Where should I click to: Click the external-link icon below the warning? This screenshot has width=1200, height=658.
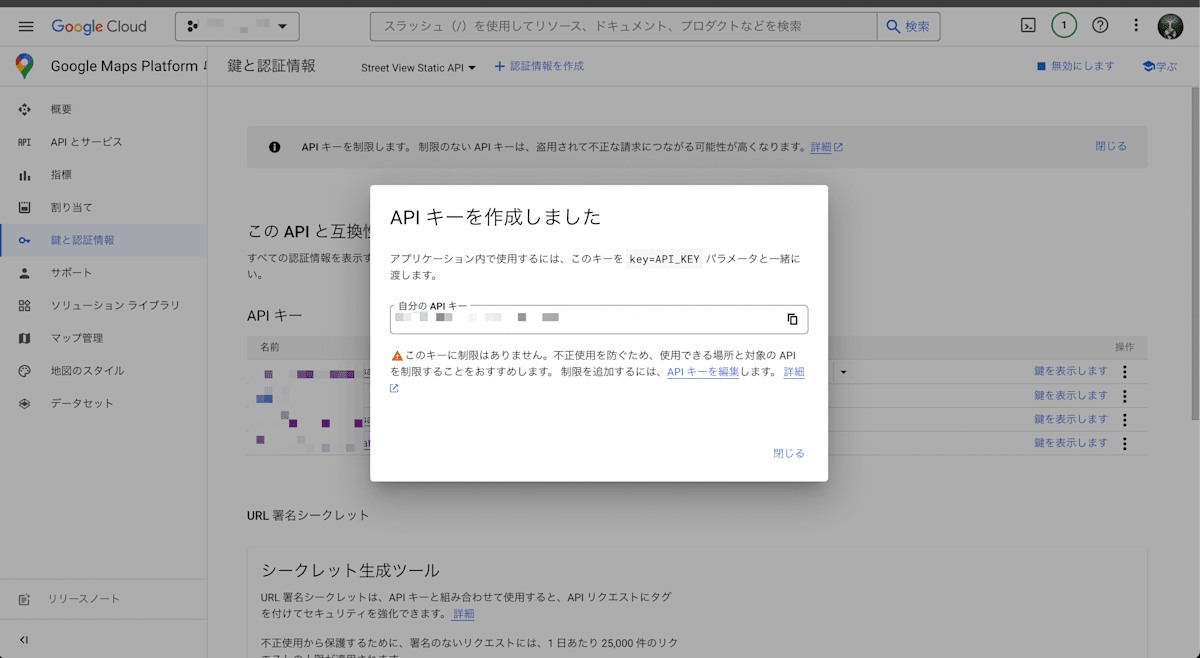[395, 388]
